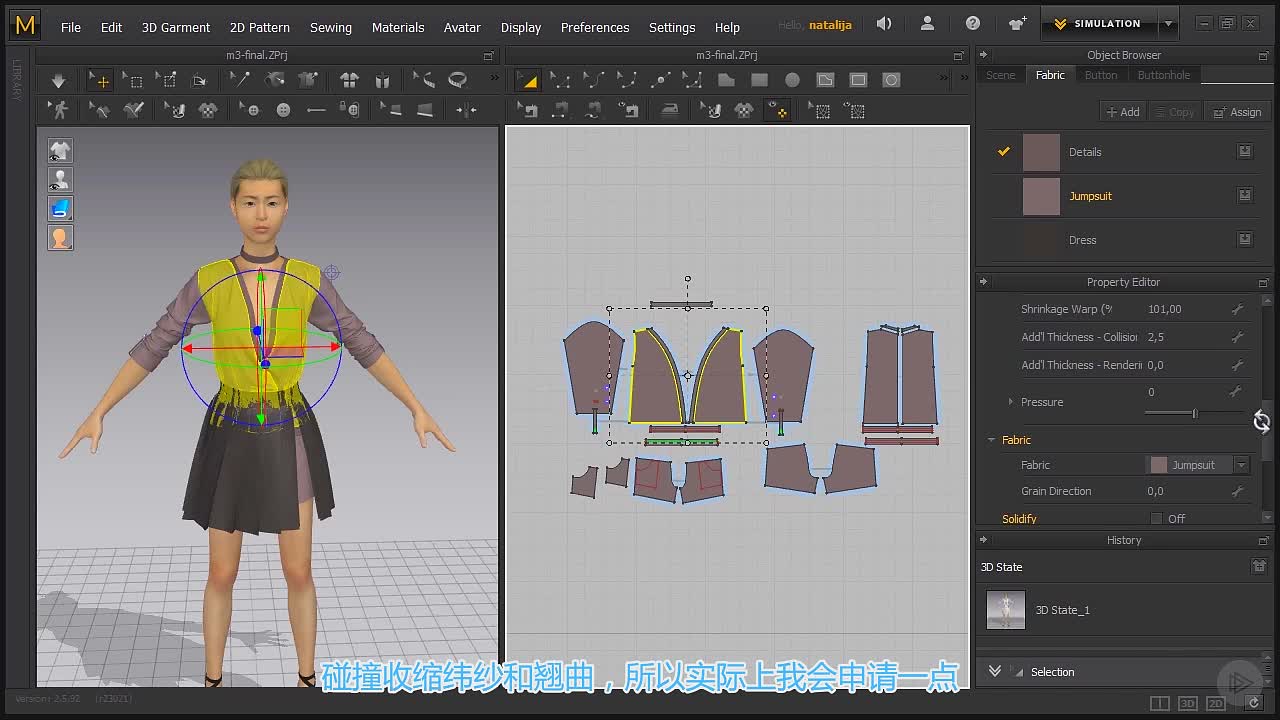Switch the 2D view toggle at bottom right
This screenshot has width=1280, height=720.
pos(1215,704)
